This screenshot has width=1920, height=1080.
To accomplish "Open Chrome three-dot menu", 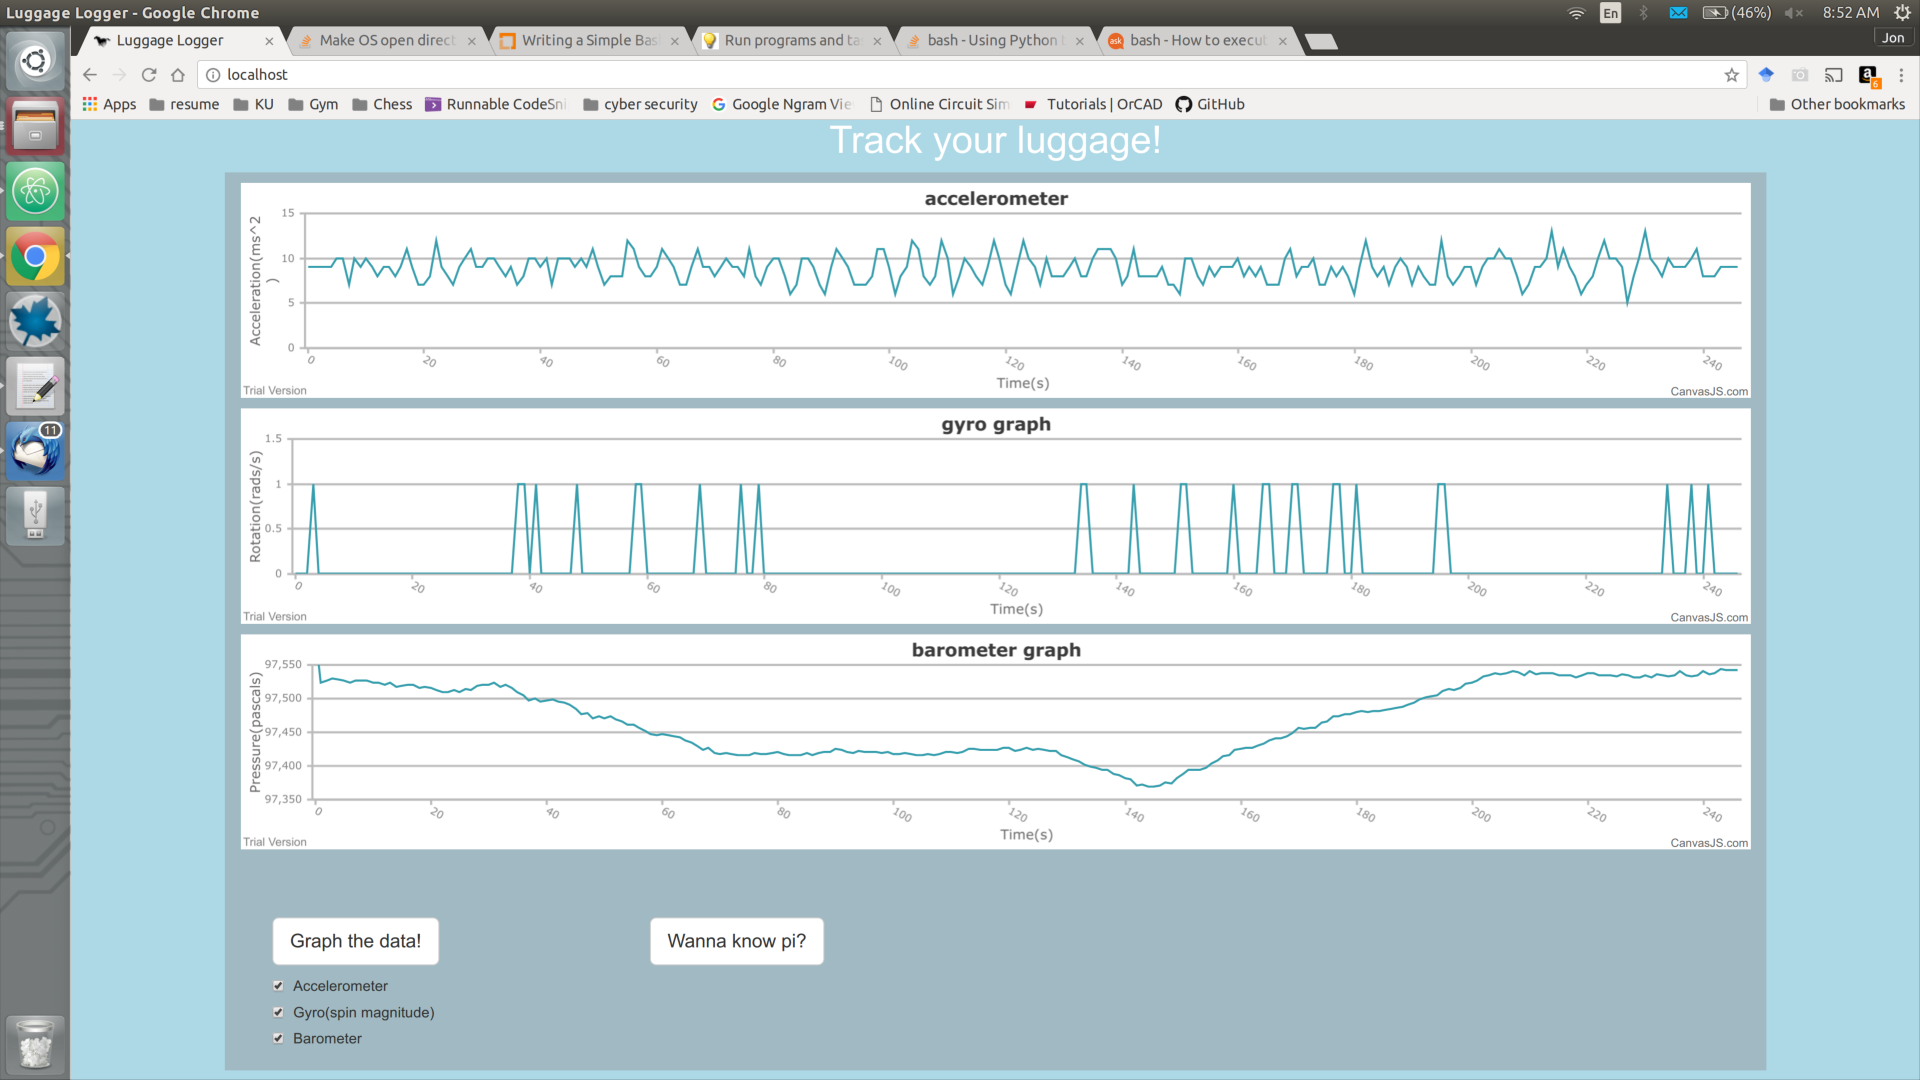I will (1901, 75).
